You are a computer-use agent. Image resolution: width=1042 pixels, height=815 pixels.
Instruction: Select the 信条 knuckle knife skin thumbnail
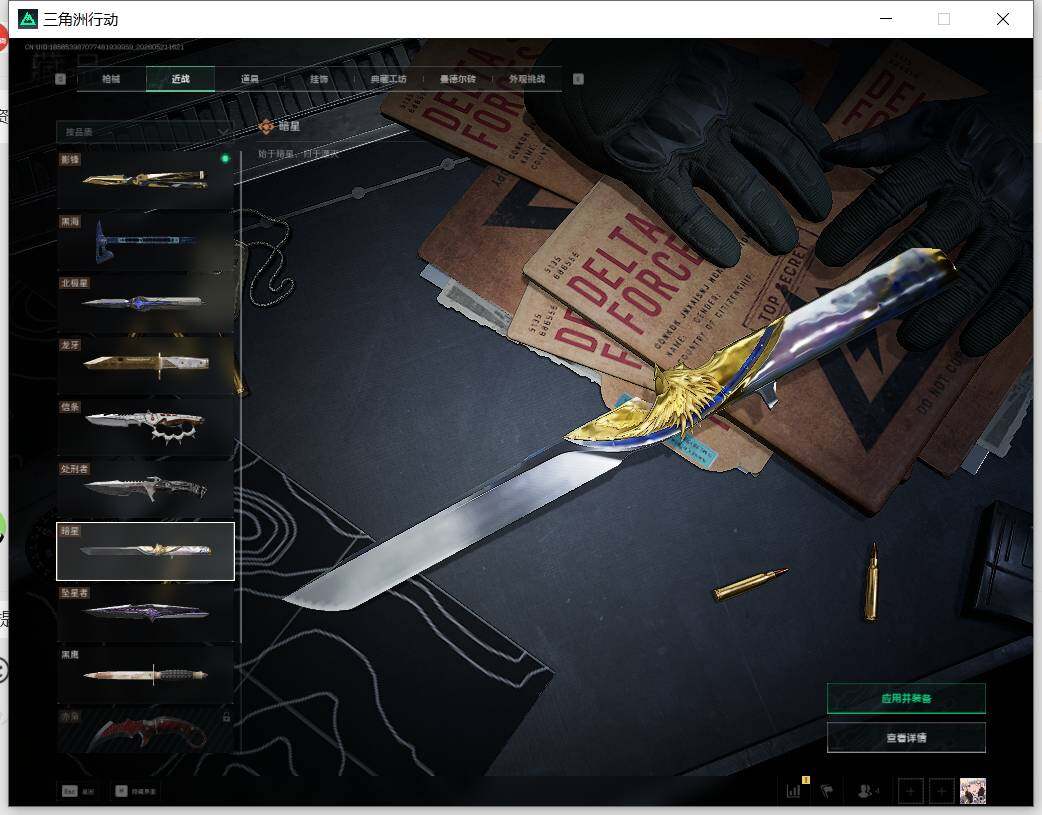point(146,426)
